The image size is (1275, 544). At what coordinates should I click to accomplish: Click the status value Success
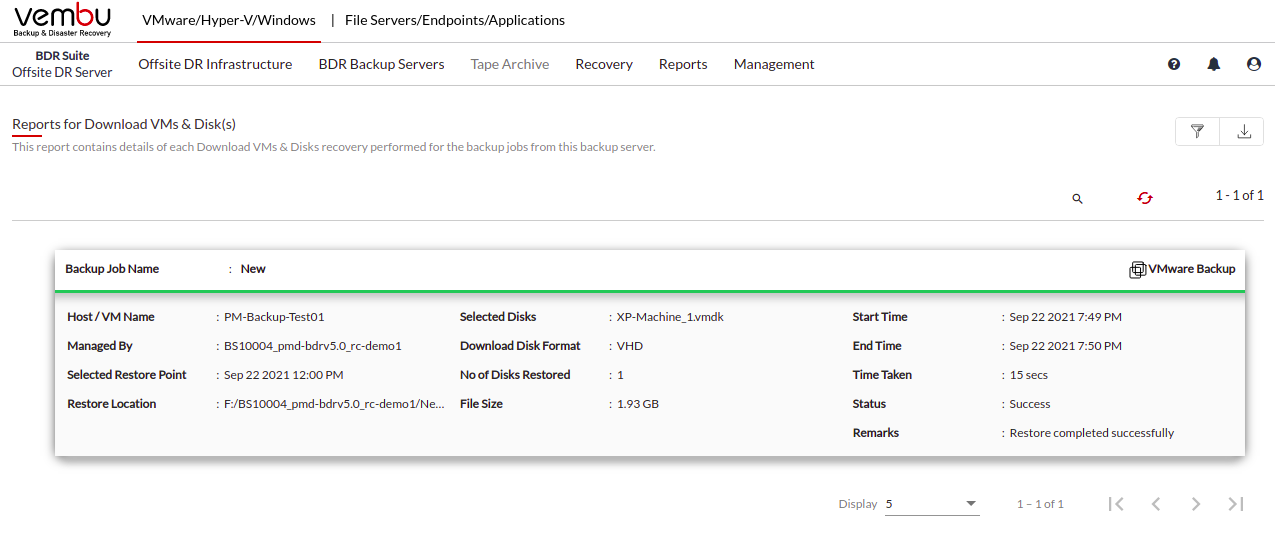point(1030,404)
